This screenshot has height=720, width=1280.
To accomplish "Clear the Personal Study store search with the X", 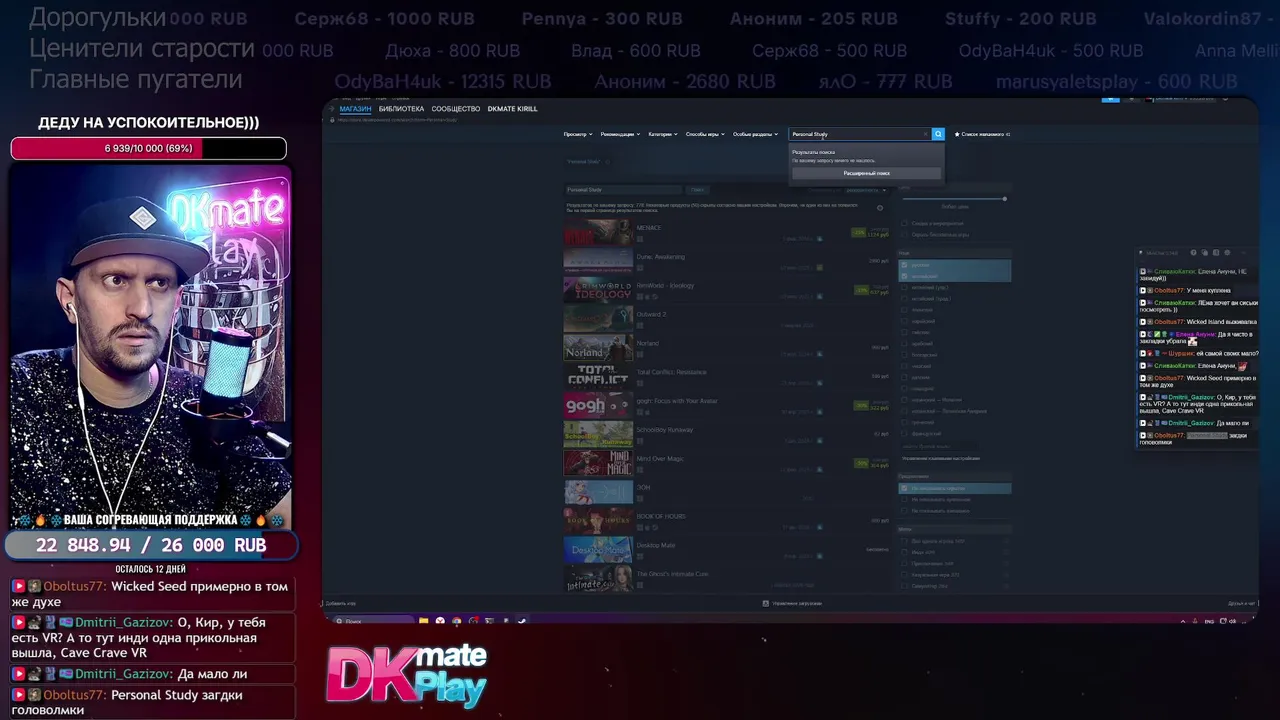I will pos(925,134).
